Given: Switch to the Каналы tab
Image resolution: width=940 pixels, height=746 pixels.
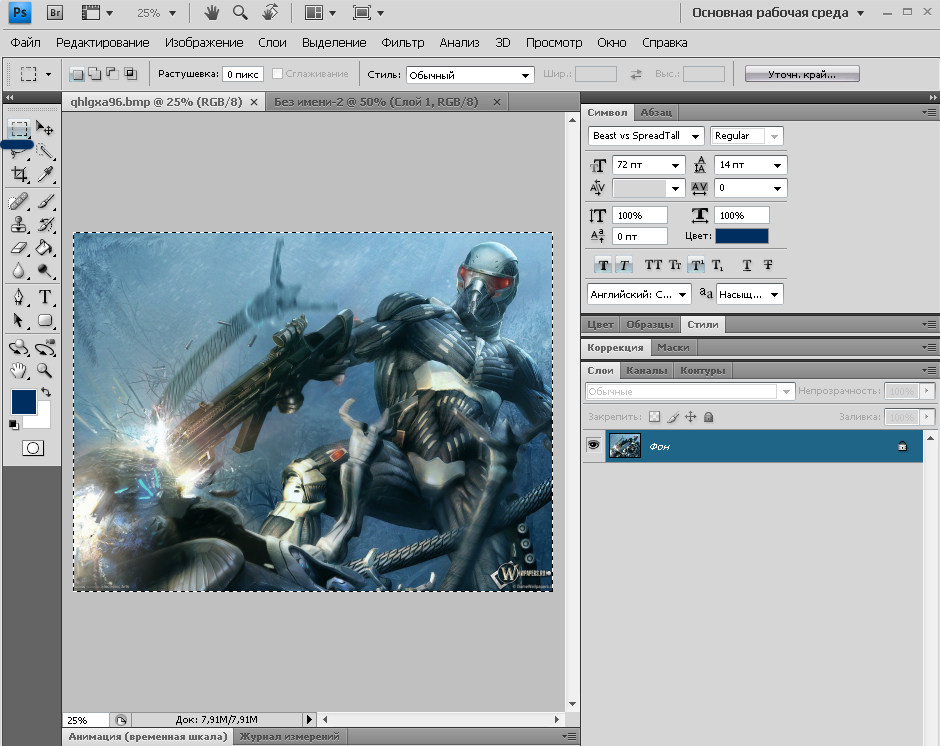Looking at the screenshot, I should (x=645, y=371).
